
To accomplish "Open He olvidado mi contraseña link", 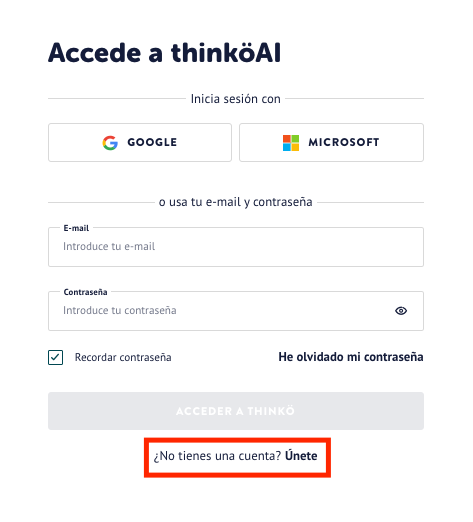I will point(351,357).
